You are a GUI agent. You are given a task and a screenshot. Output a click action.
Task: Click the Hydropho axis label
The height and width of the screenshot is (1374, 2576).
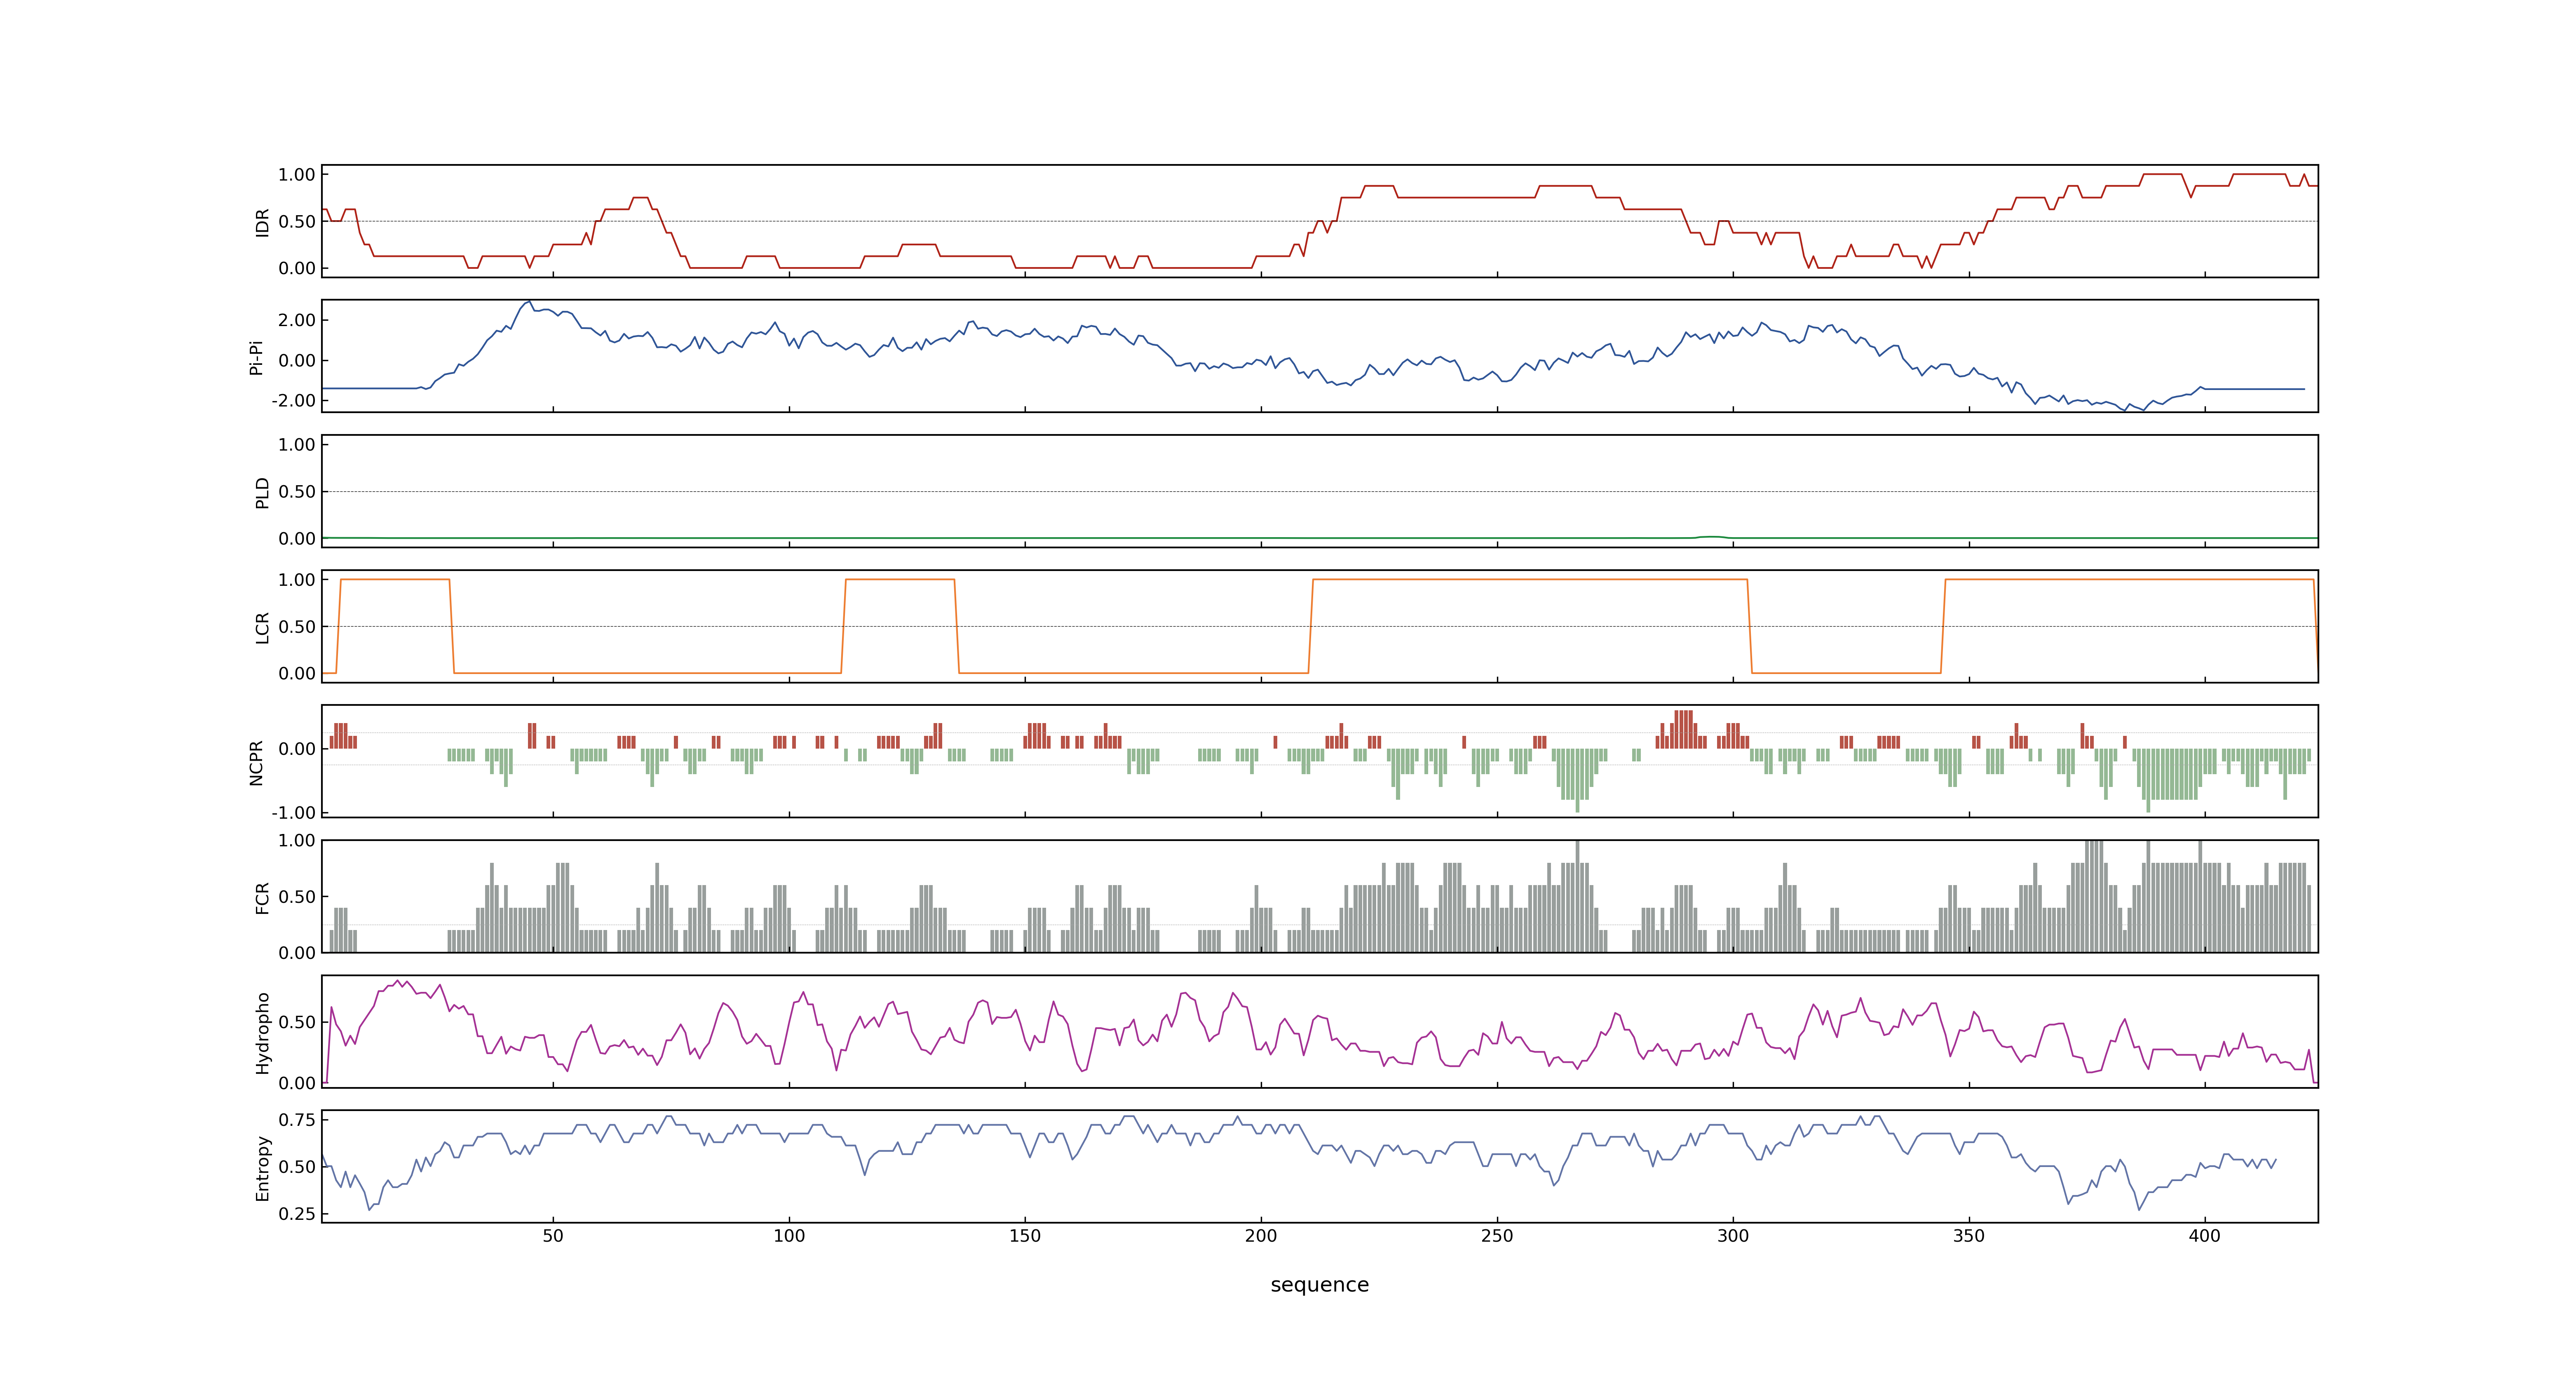(x=262, y=1033)
